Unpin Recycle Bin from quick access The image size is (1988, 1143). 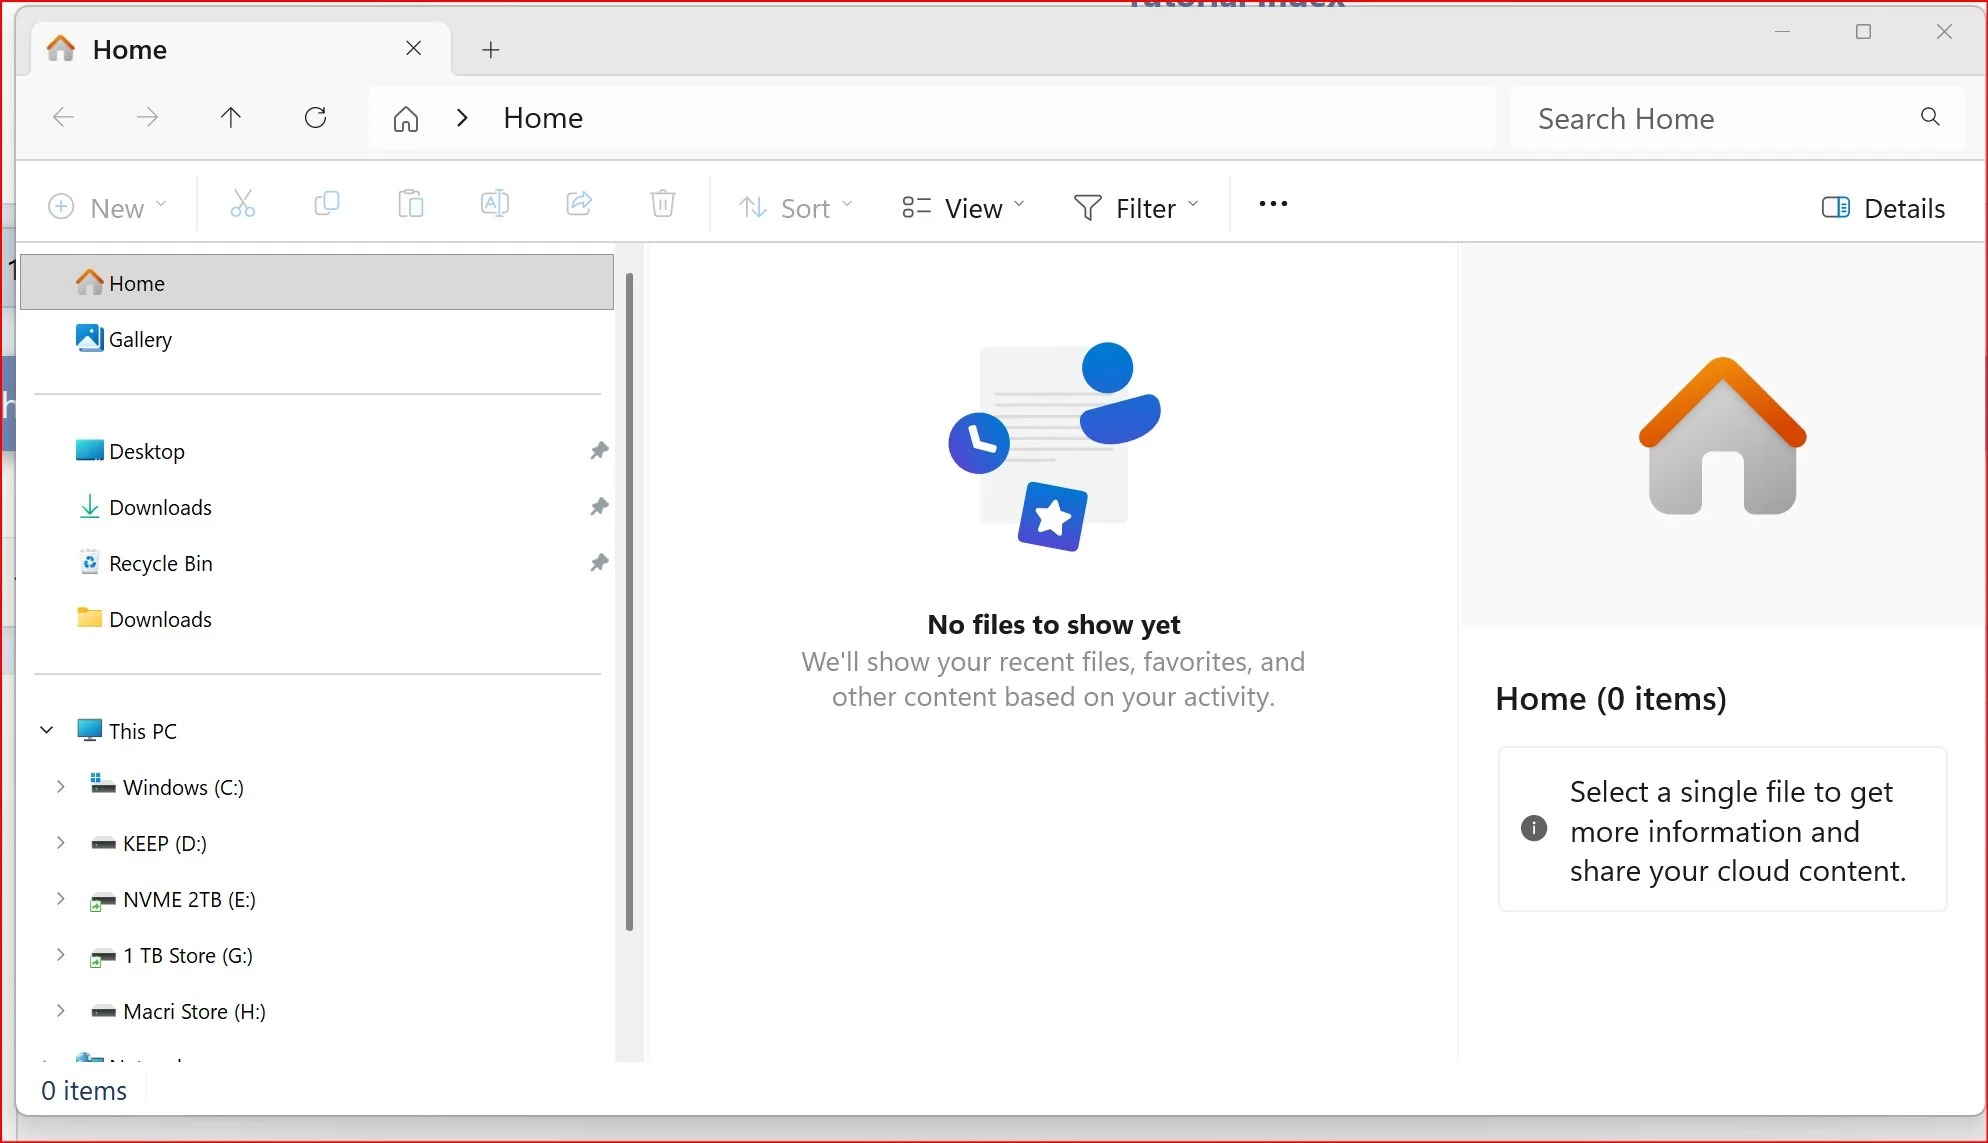[599, 563]
